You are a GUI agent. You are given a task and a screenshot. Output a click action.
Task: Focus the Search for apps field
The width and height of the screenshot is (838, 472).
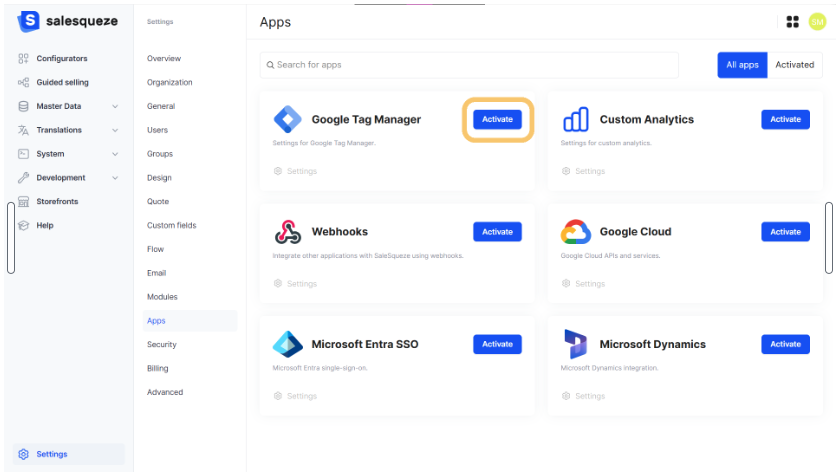click(x=469, y=65)
